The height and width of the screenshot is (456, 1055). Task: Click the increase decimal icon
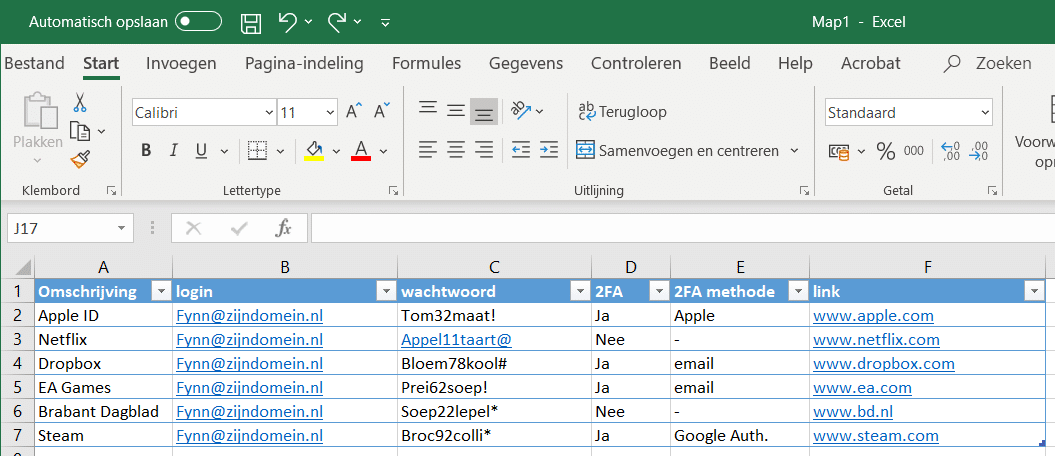pos(950,151)
